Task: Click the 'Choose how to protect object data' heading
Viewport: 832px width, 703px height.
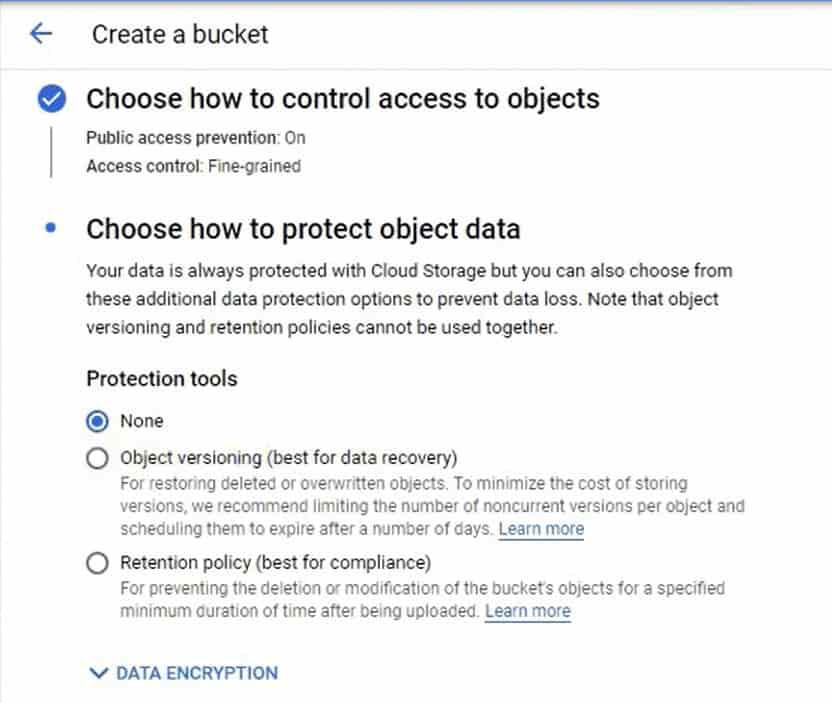Action: (x=303, y=229)
